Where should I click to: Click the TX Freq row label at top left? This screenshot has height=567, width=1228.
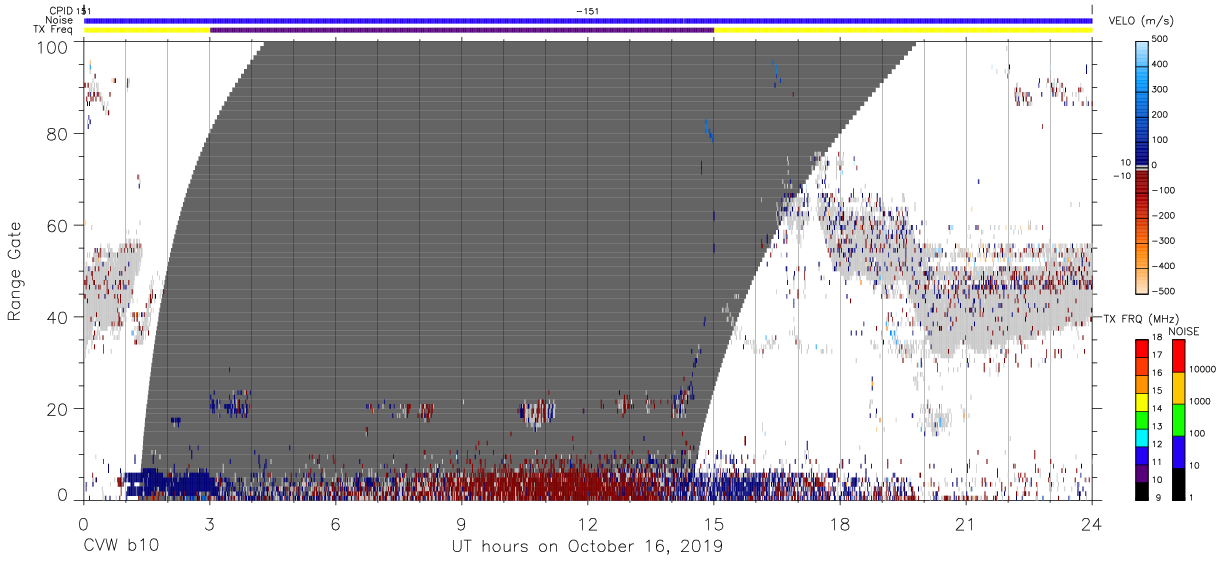coord(52,29)
